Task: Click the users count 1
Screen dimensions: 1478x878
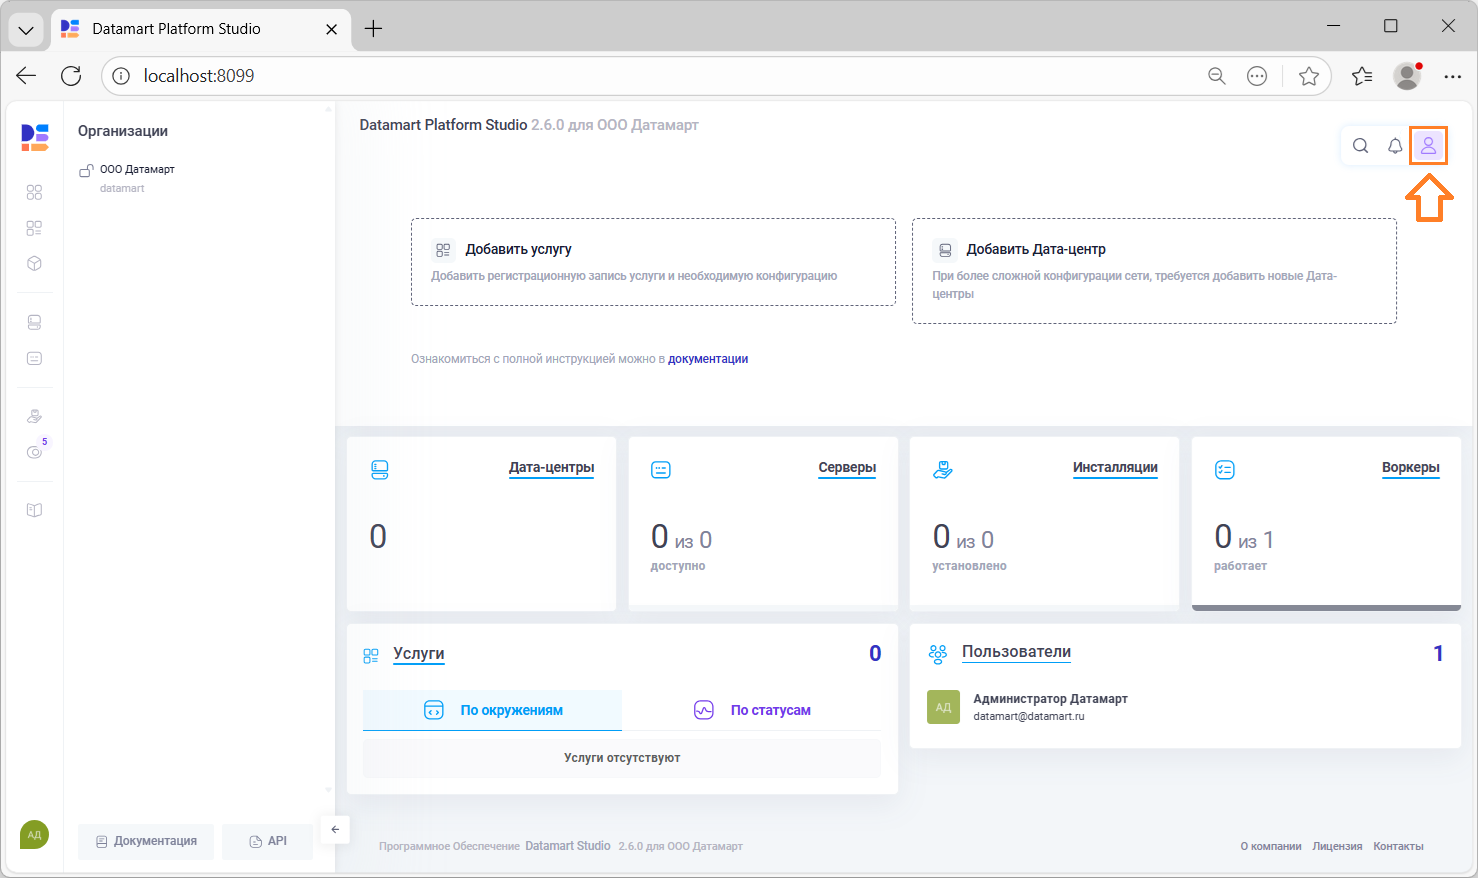Action: point(1438,653)
